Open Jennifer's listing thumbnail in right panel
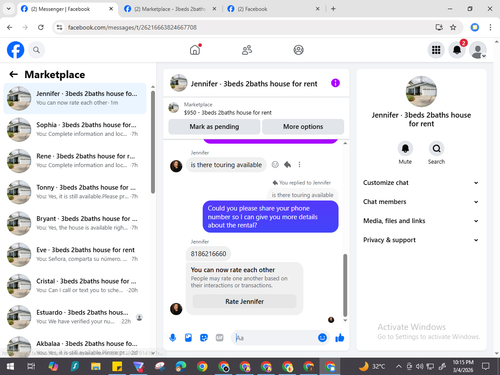 (421, 91)
